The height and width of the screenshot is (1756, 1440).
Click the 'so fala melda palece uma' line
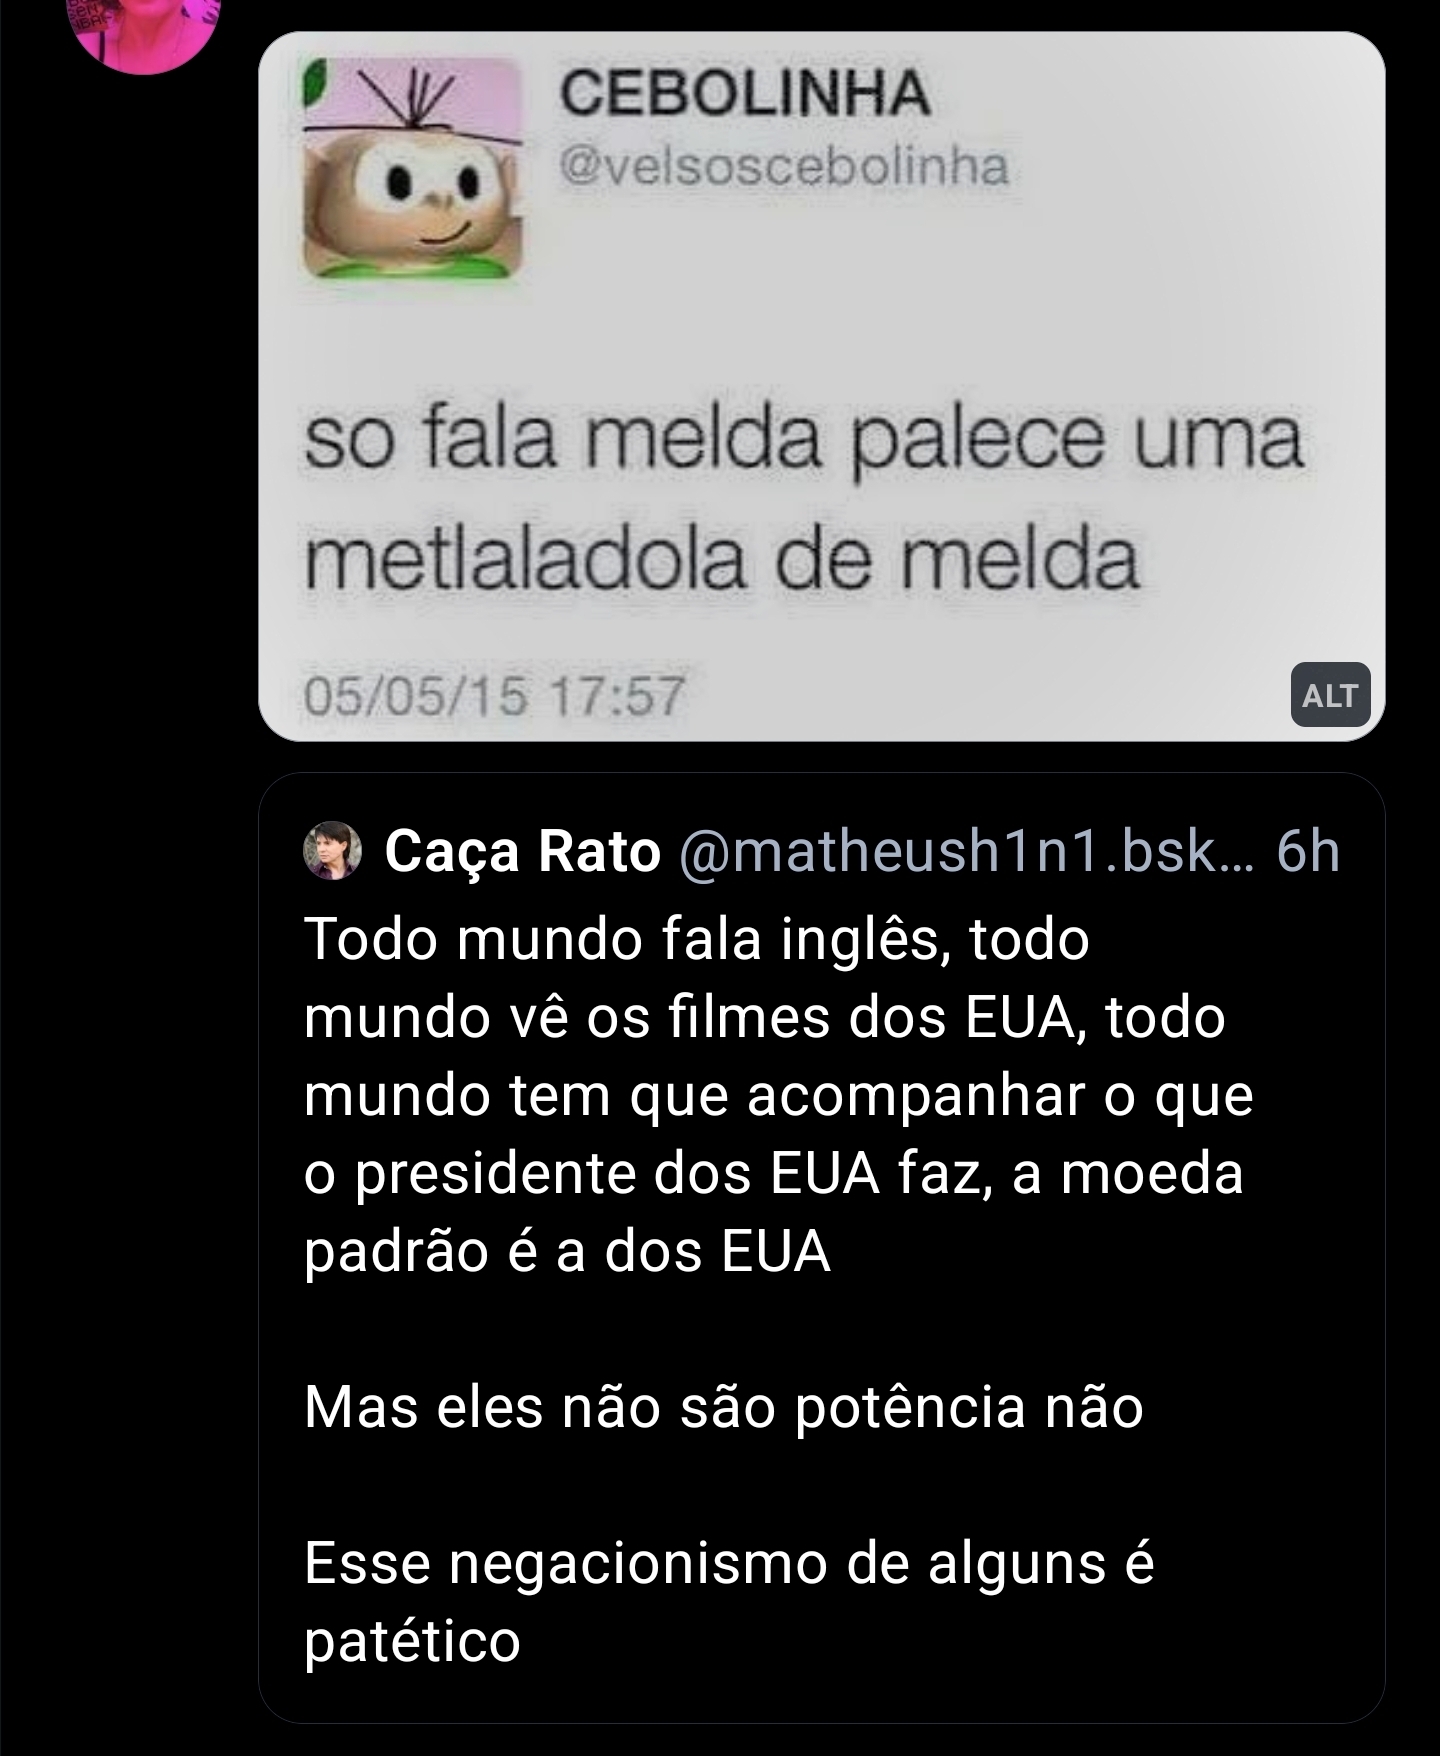pos(803,441)
